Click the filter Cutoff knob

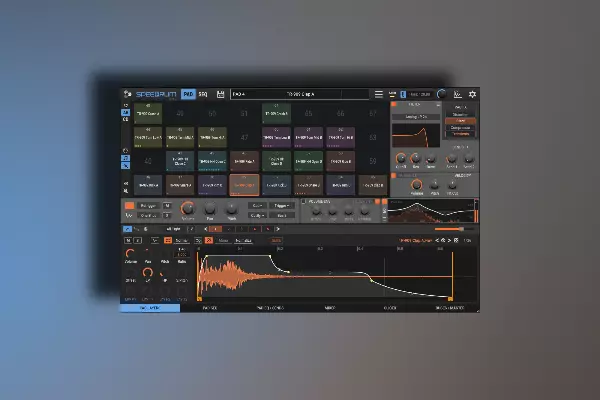click(401, 158)
